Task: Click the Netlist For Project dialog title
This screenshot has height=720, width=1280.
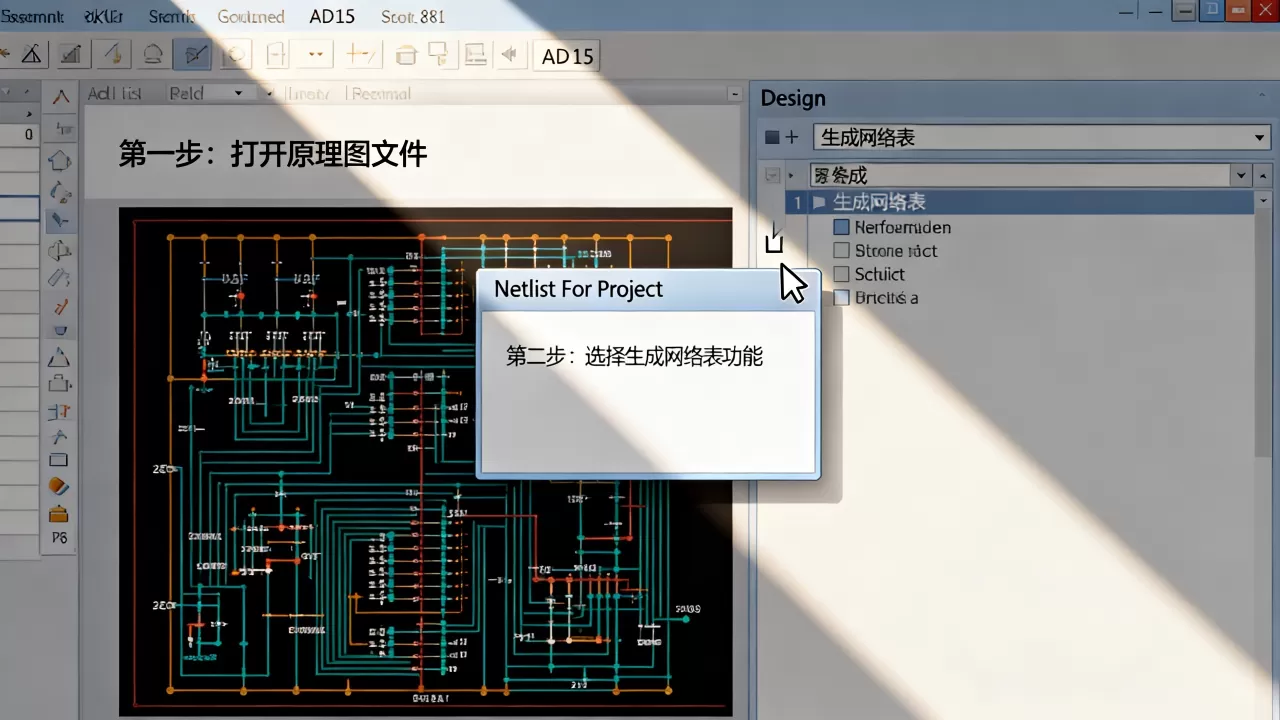Action: pyautogui.click(x=578, y=289)
